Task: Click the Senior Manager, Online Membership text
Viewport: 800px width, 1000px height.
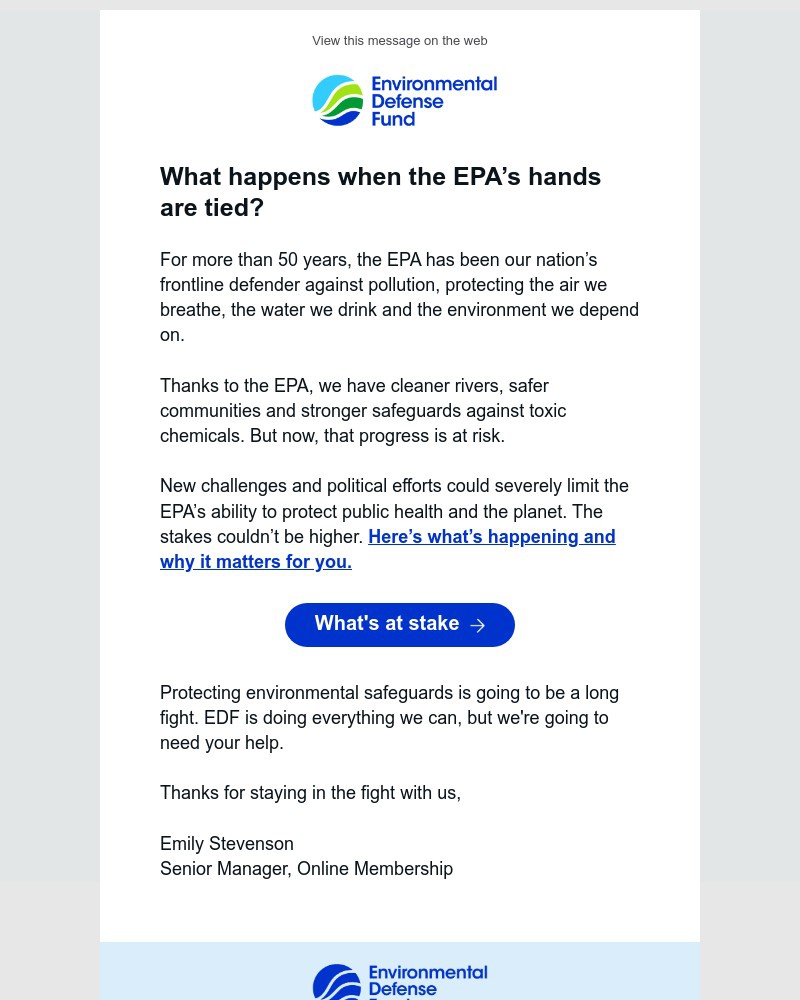Action: tap(306, 869)
